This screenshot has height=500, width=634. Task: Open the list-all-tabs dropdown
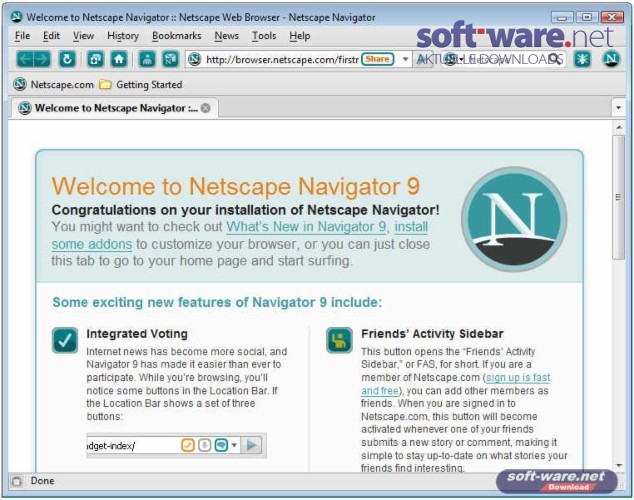click(x=618, y=108)
